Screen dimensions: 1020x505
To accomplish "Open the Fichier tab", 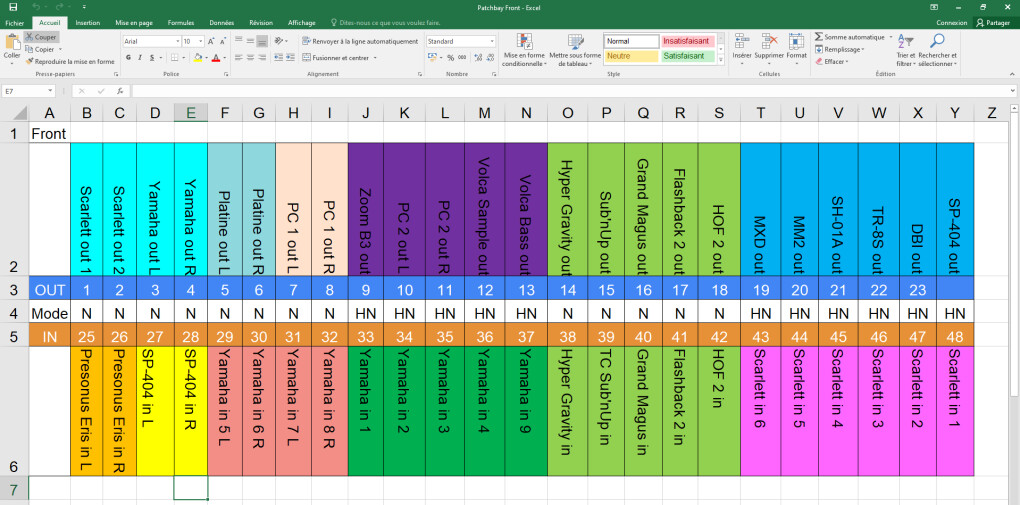I will tap(14, 23).
